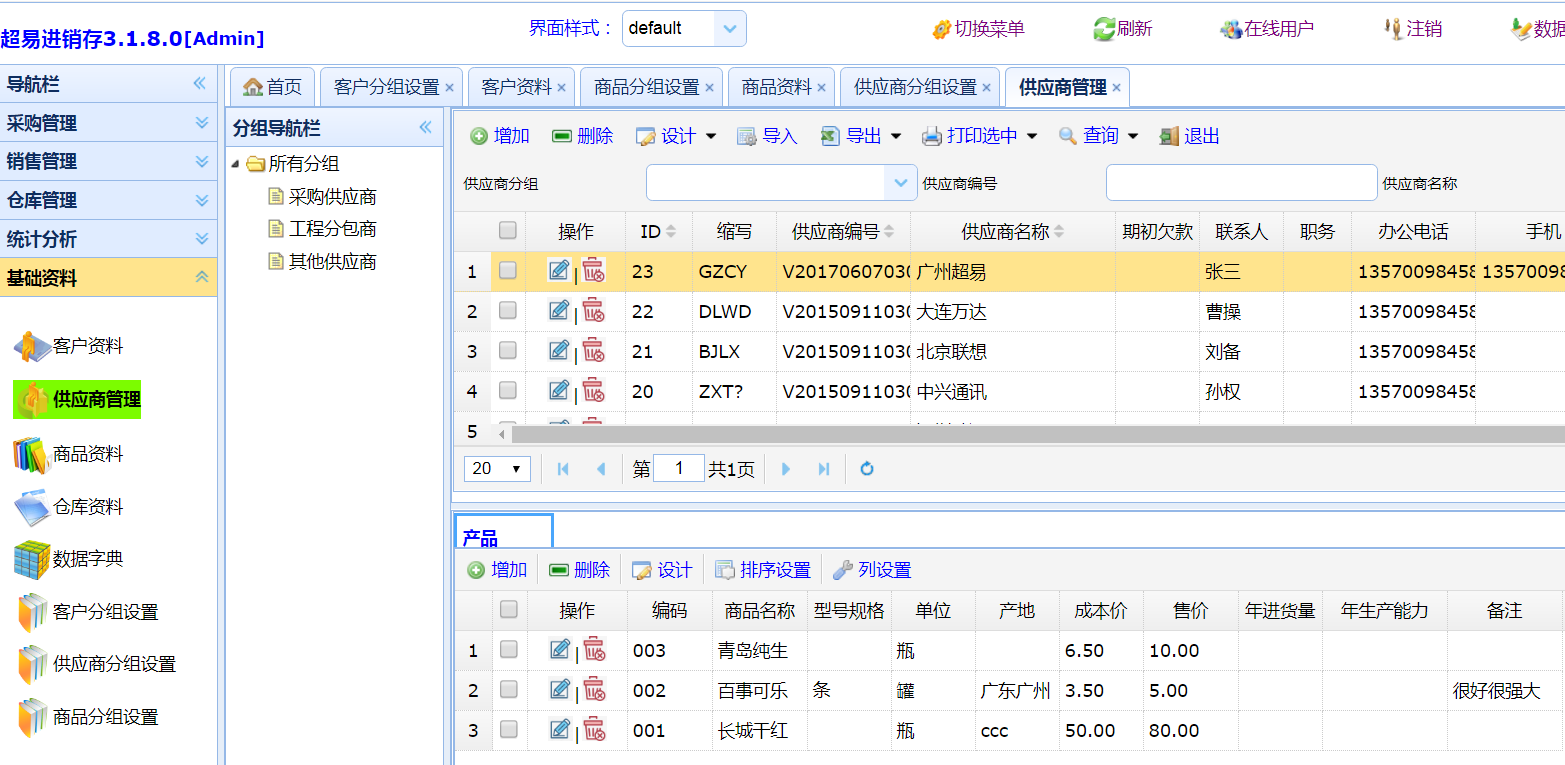The width and height of the screenshot is (1565, 765).
Task: Click delete icon for product 长城干红
Action: pos(595,730)
